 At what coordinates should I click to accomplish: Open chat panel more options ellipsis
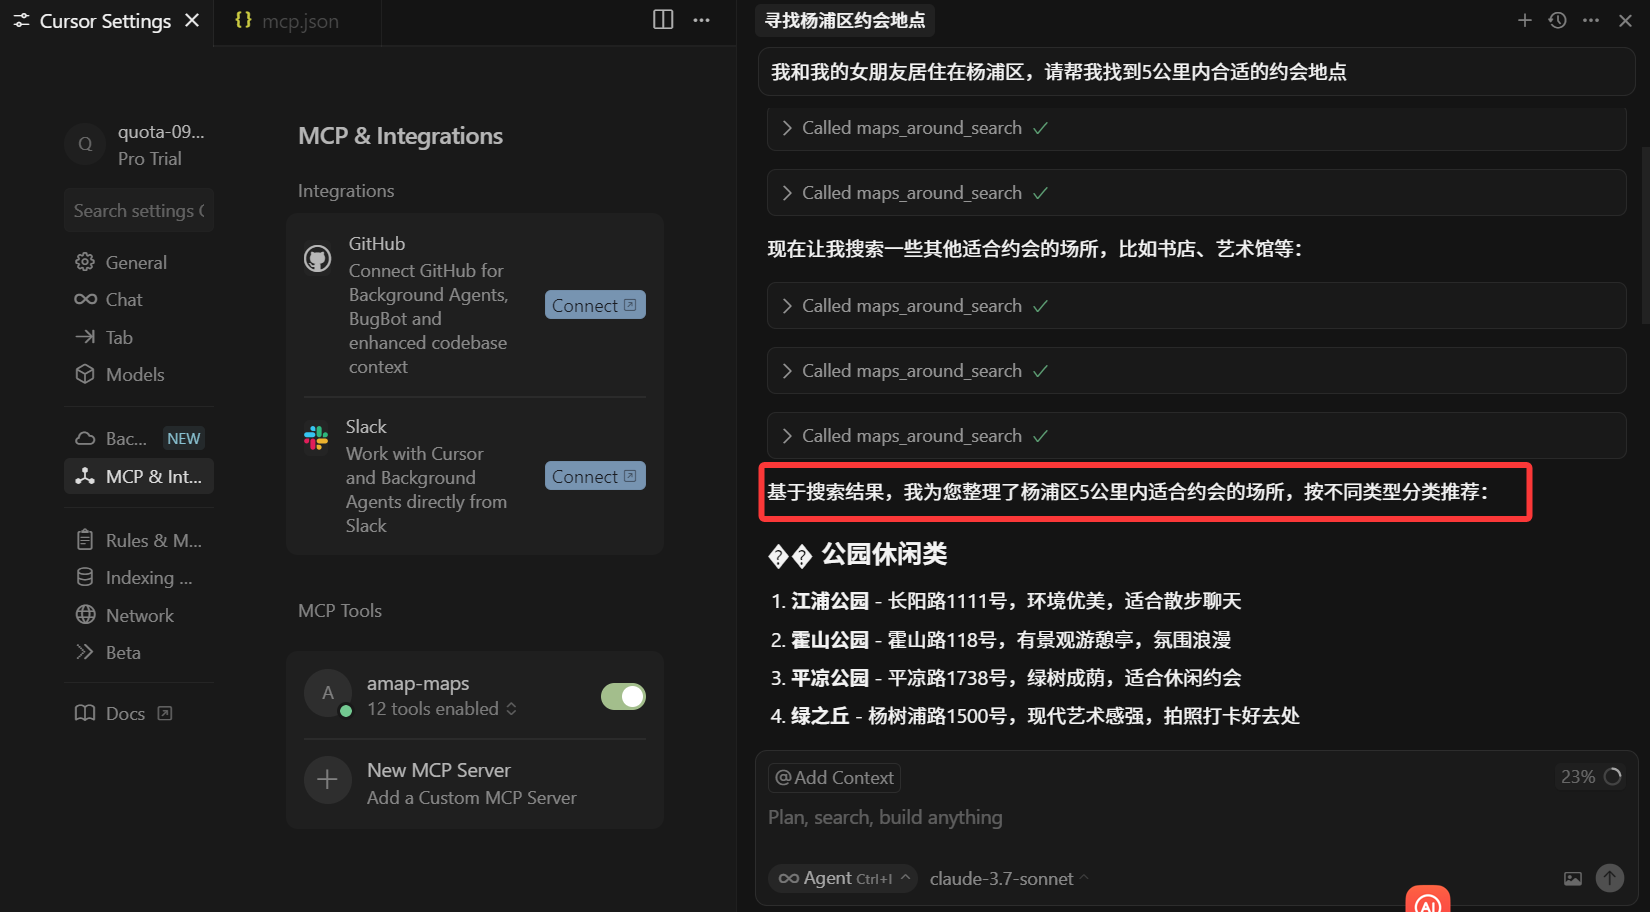point(1591,20)
